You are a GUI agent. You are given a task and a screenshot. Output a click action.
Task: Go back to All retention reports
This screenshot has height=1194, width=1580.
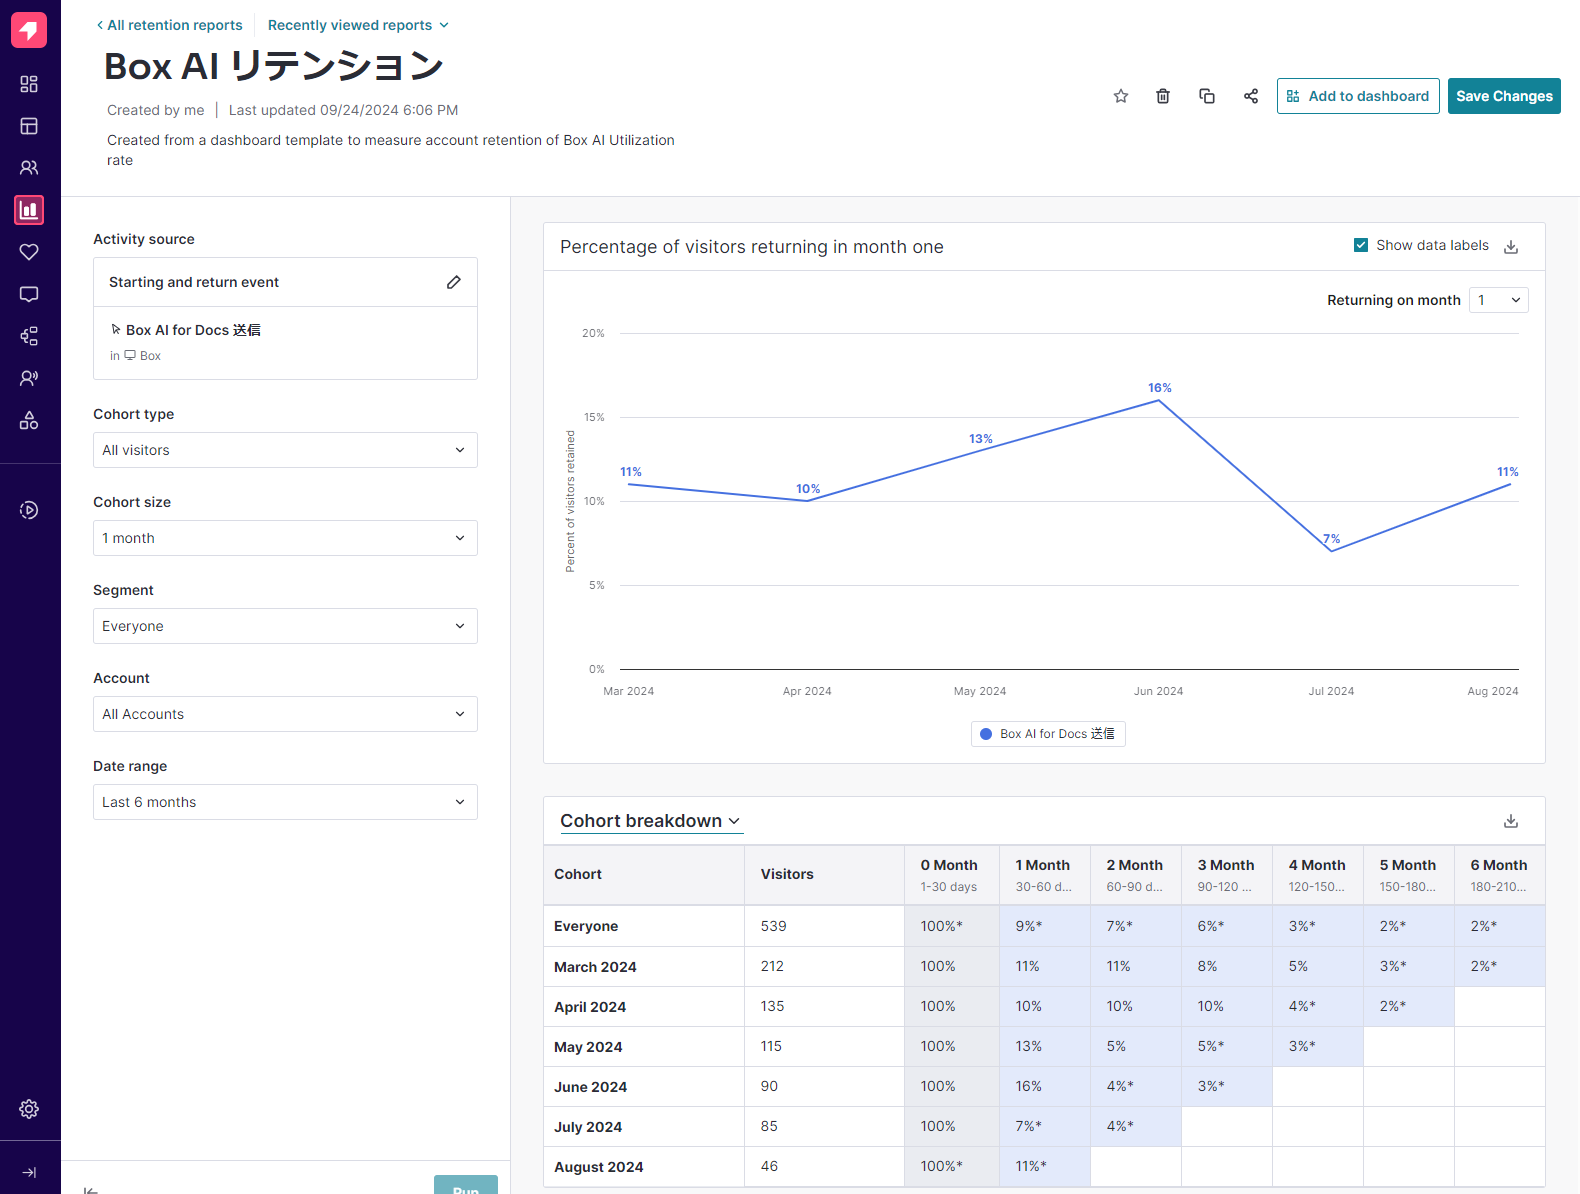(x=169, y=25)
